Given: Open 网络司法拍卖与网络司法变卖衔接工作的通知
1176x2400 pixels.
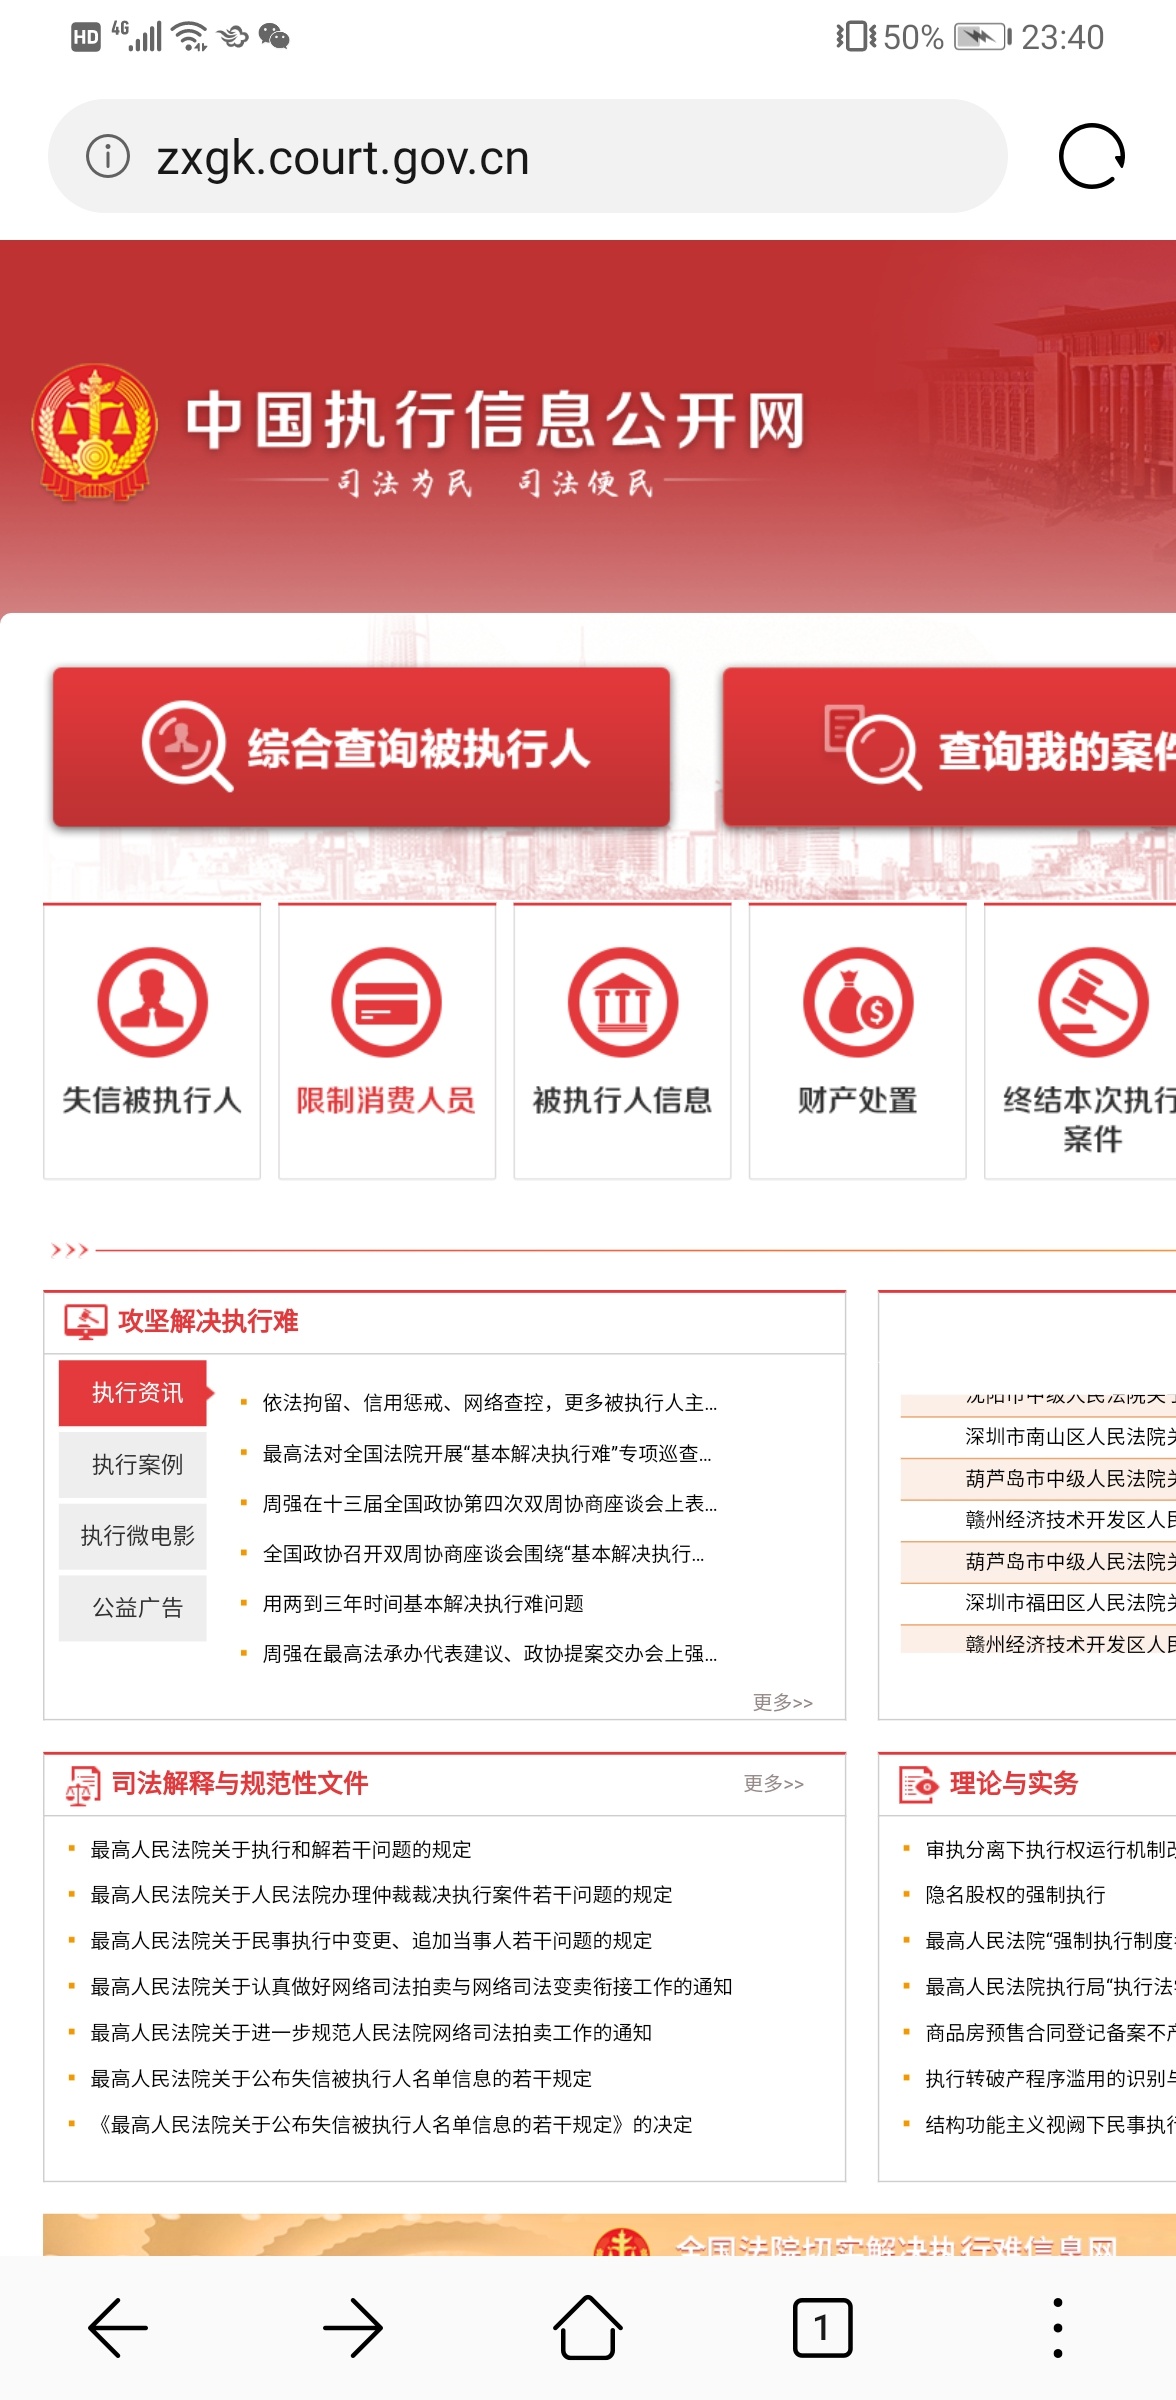Looking at the screenshot, I should coord(411,1986).
